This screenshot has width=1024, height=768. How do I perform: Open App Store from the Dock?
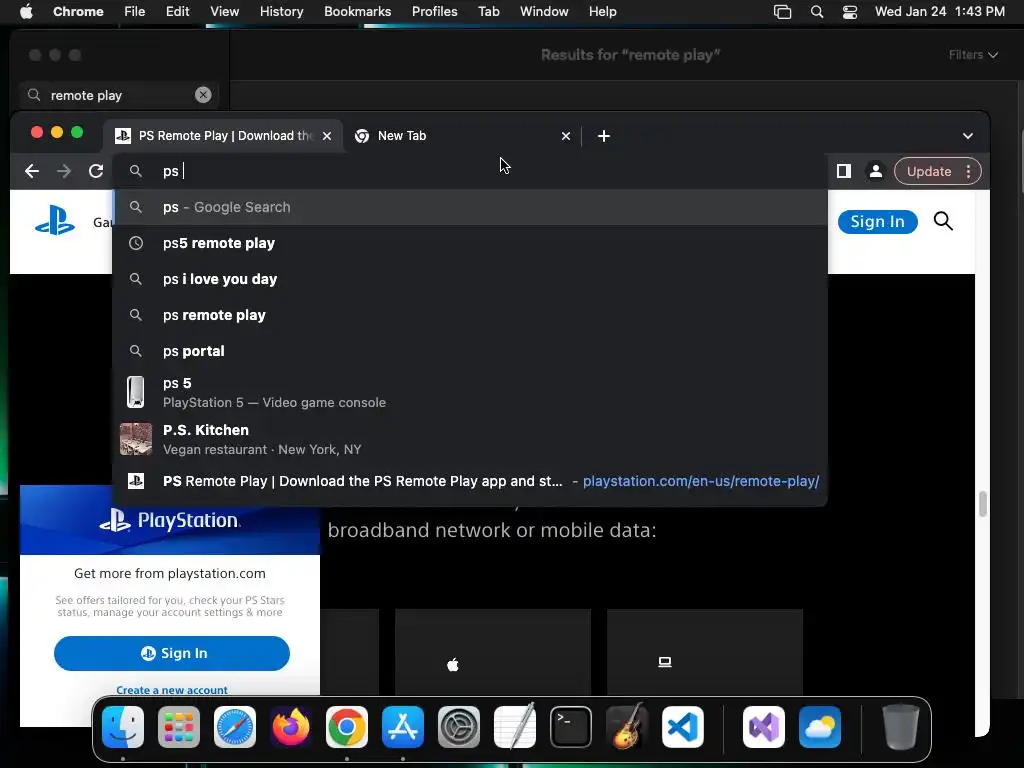click(403, 727)
